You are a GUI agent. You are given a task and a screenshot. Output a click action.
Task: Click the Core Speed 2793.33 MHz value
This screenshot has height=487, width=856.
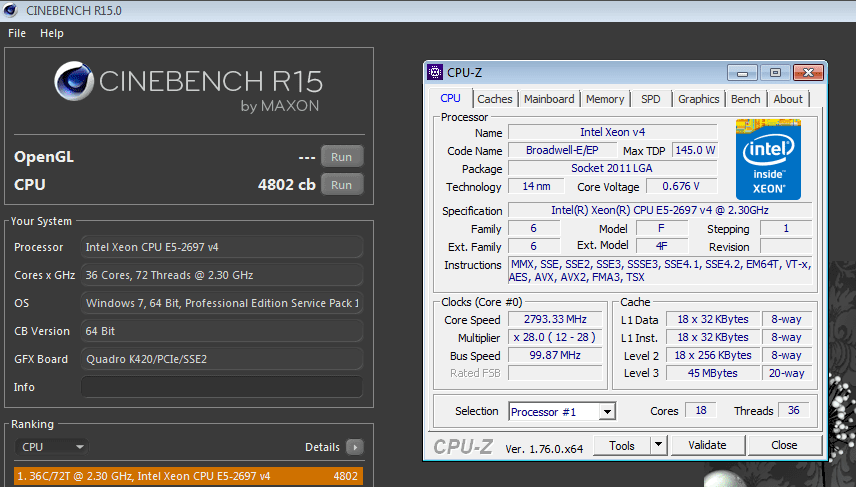(555, 319)
